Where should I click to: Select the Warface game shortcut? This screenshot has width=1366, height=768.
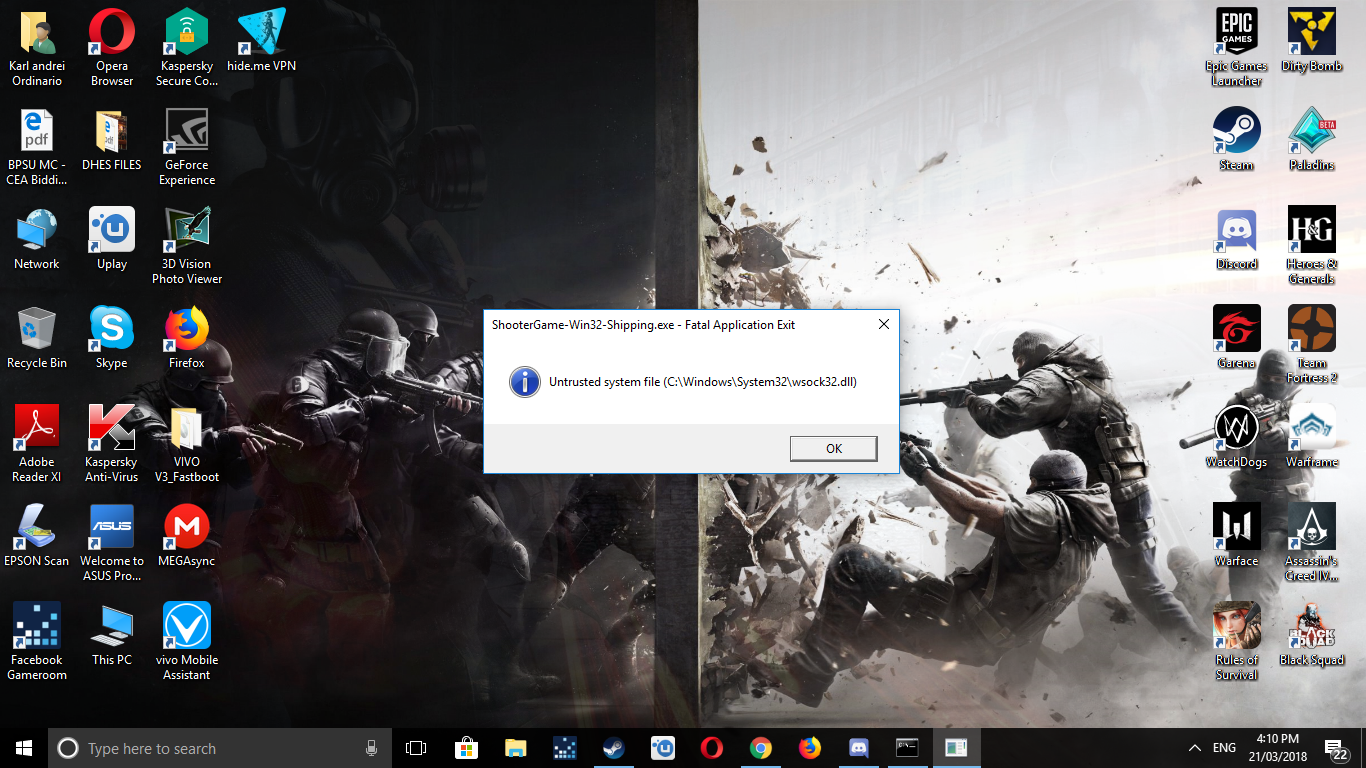pyautogui.click(x=1237, y=536)
